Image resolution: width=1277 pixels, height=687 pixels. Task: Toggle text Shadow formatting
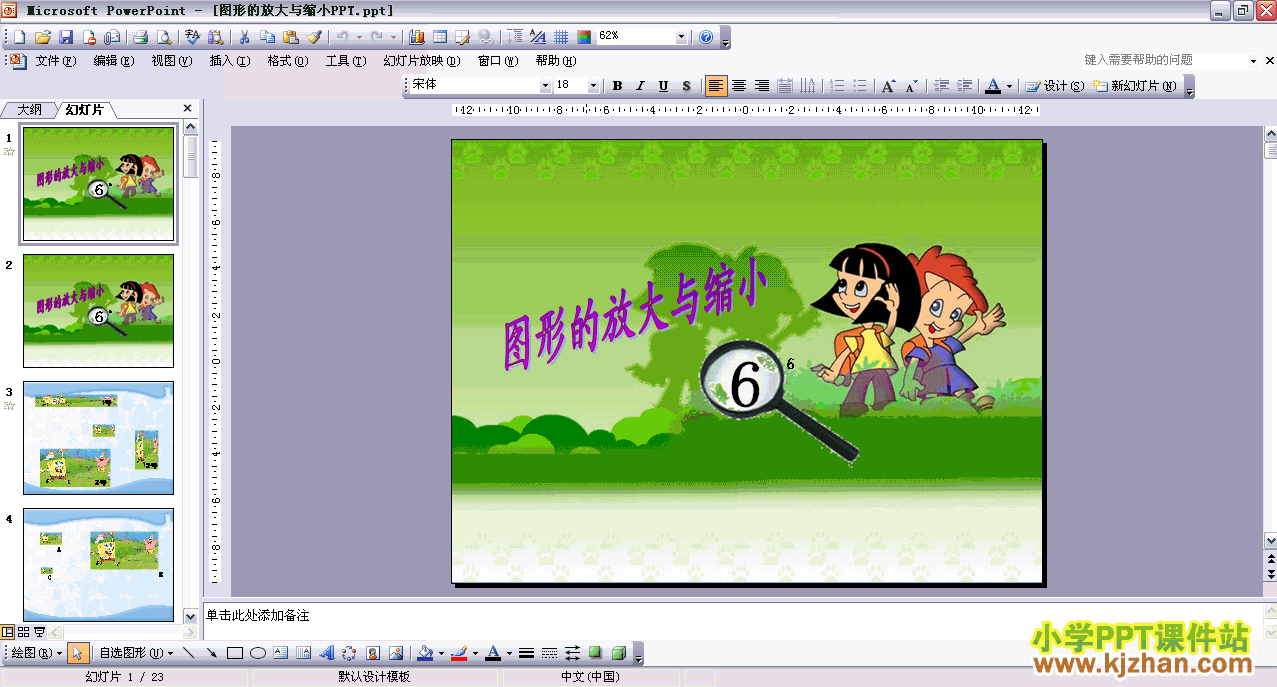click(x=686, y=85)
